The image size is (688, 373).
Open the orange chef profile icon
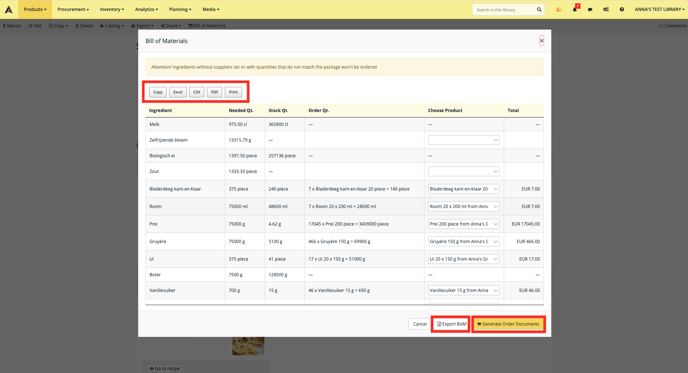pos(559,9)
